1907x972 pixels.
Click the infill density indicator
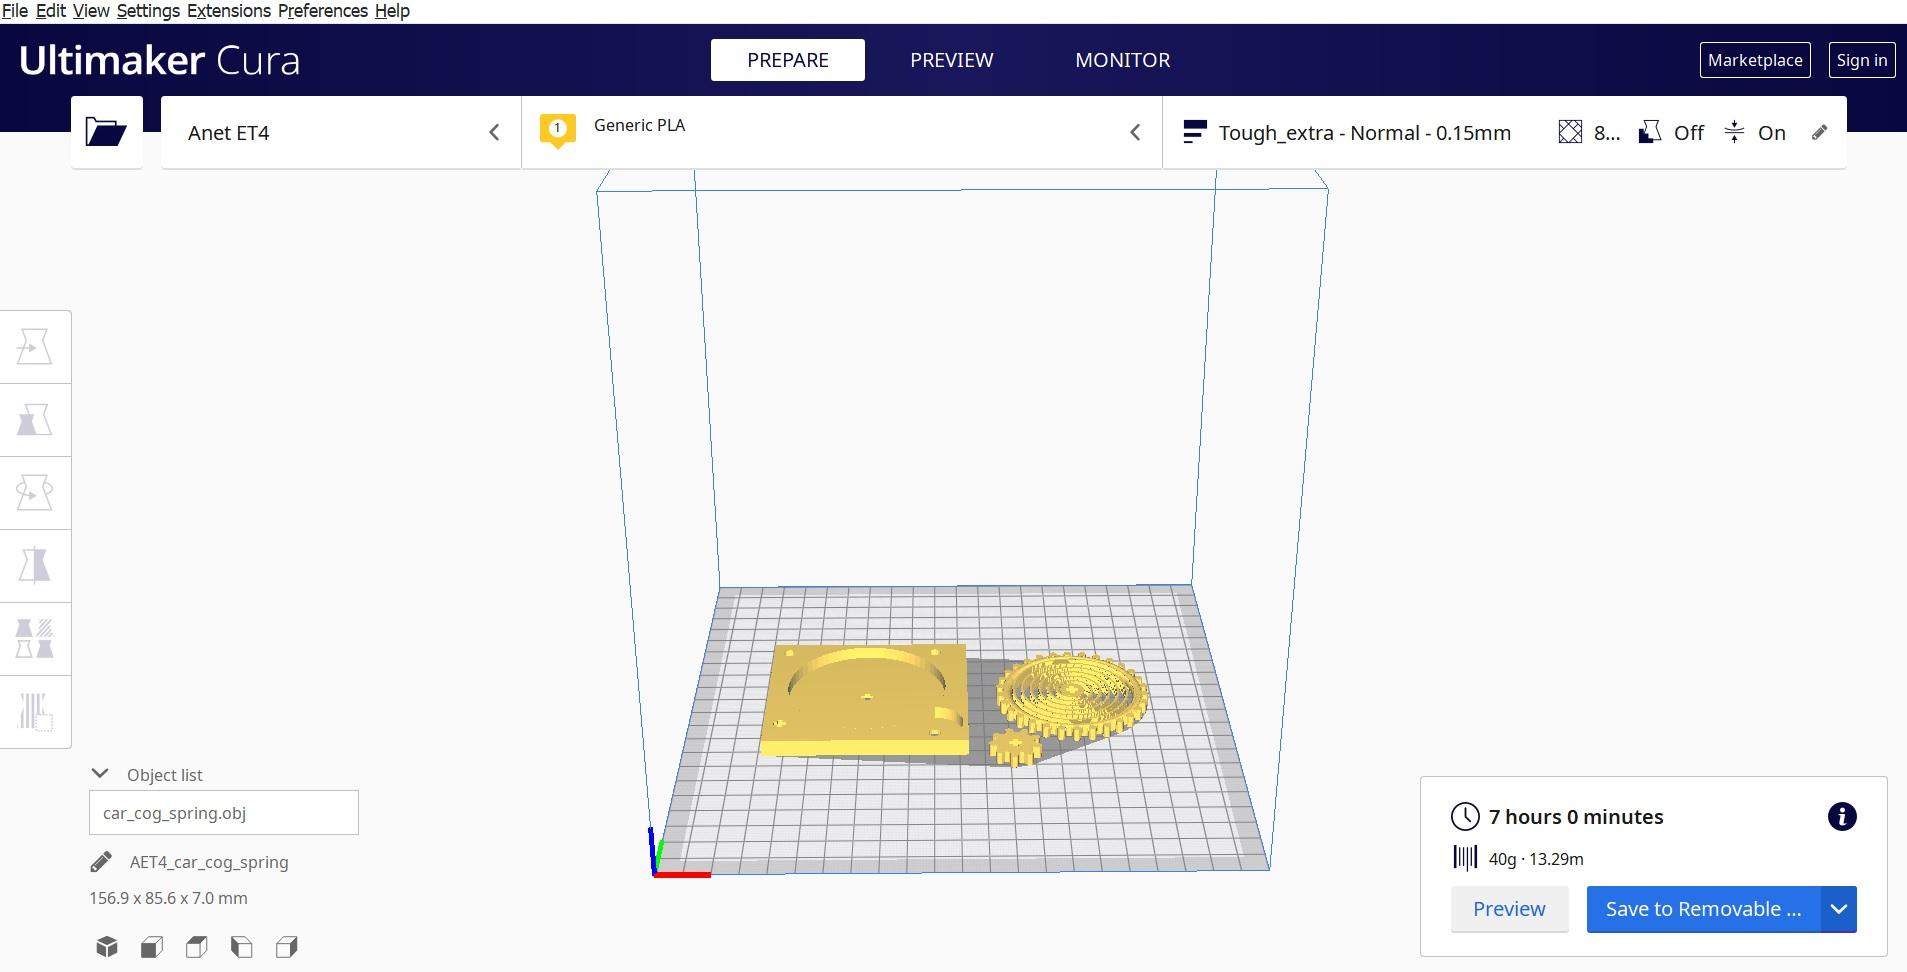(1590, 132)
